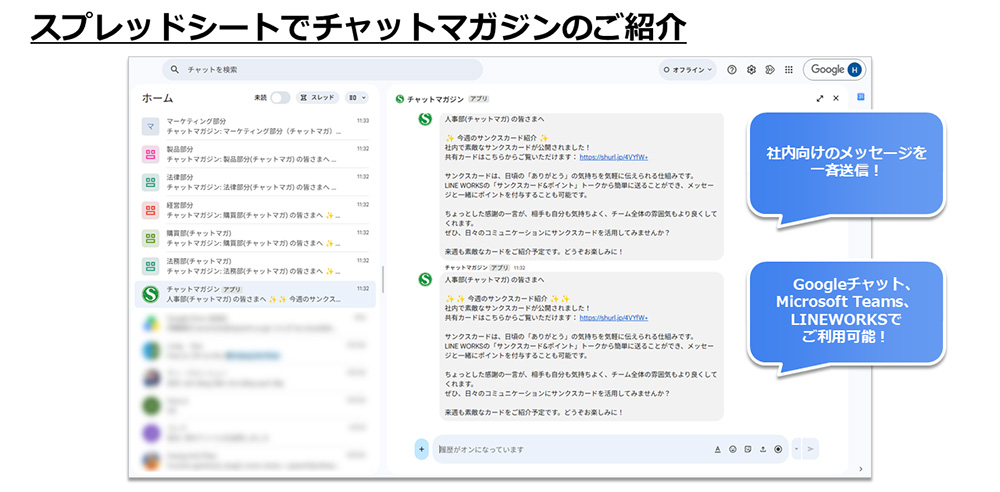Open the マーケティング部分 conversation
The image size is (1000, 492).
click(x=255, y=126)
